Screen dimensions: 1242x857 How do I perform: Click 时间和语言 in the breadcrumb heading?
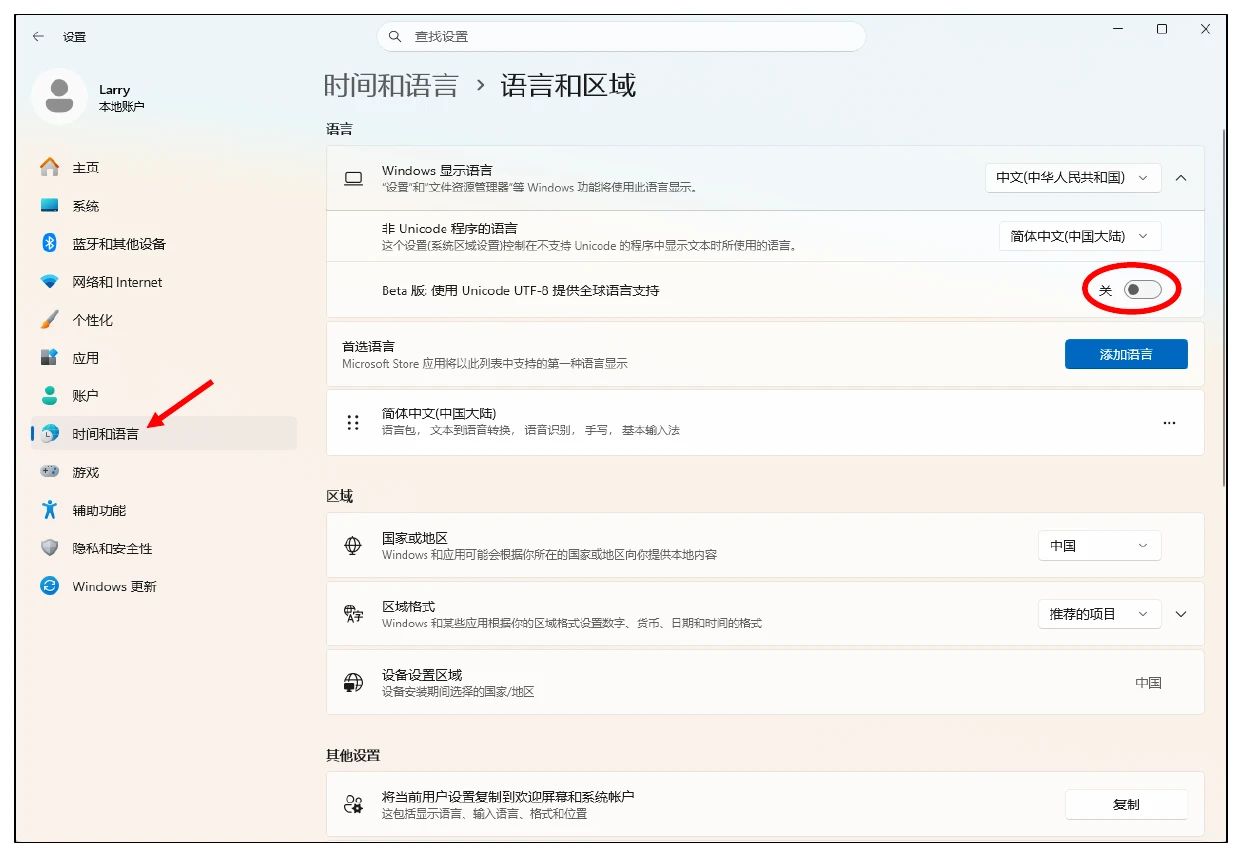[391, 86]
